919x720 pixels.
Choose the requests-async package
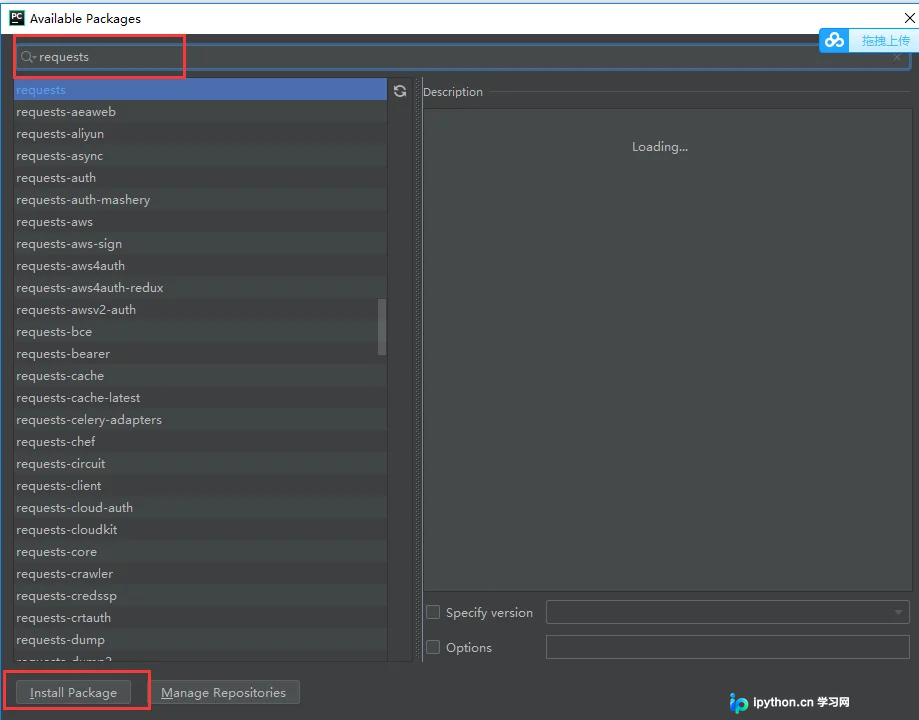point(200,155)
